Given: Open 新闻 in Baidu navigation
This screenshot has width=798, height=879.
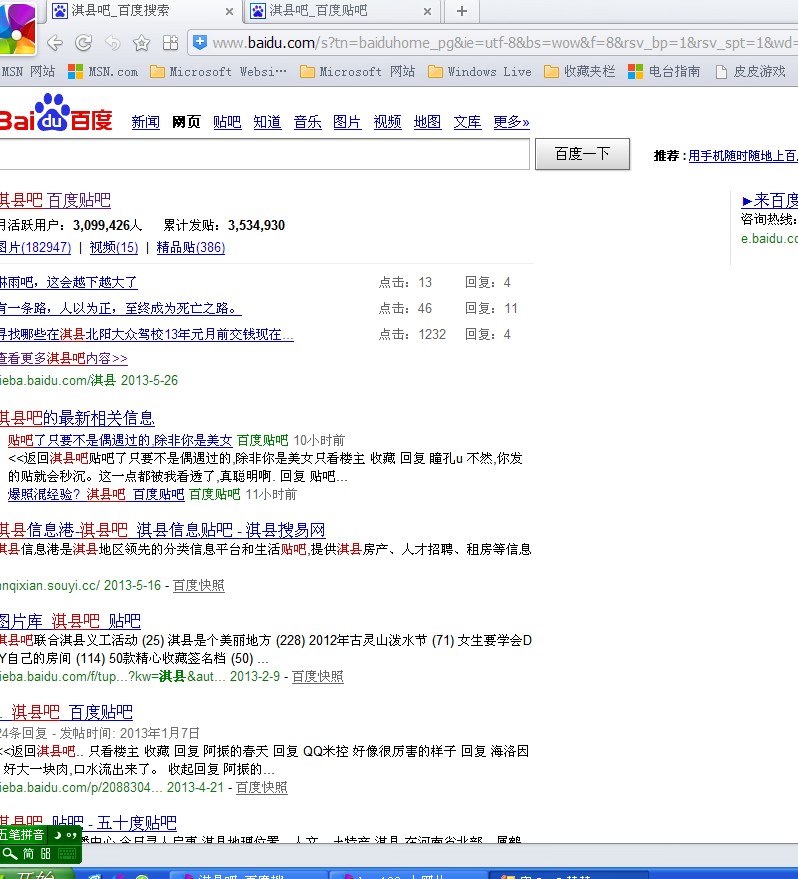Looking at the screenshot, I should [146, 122].
